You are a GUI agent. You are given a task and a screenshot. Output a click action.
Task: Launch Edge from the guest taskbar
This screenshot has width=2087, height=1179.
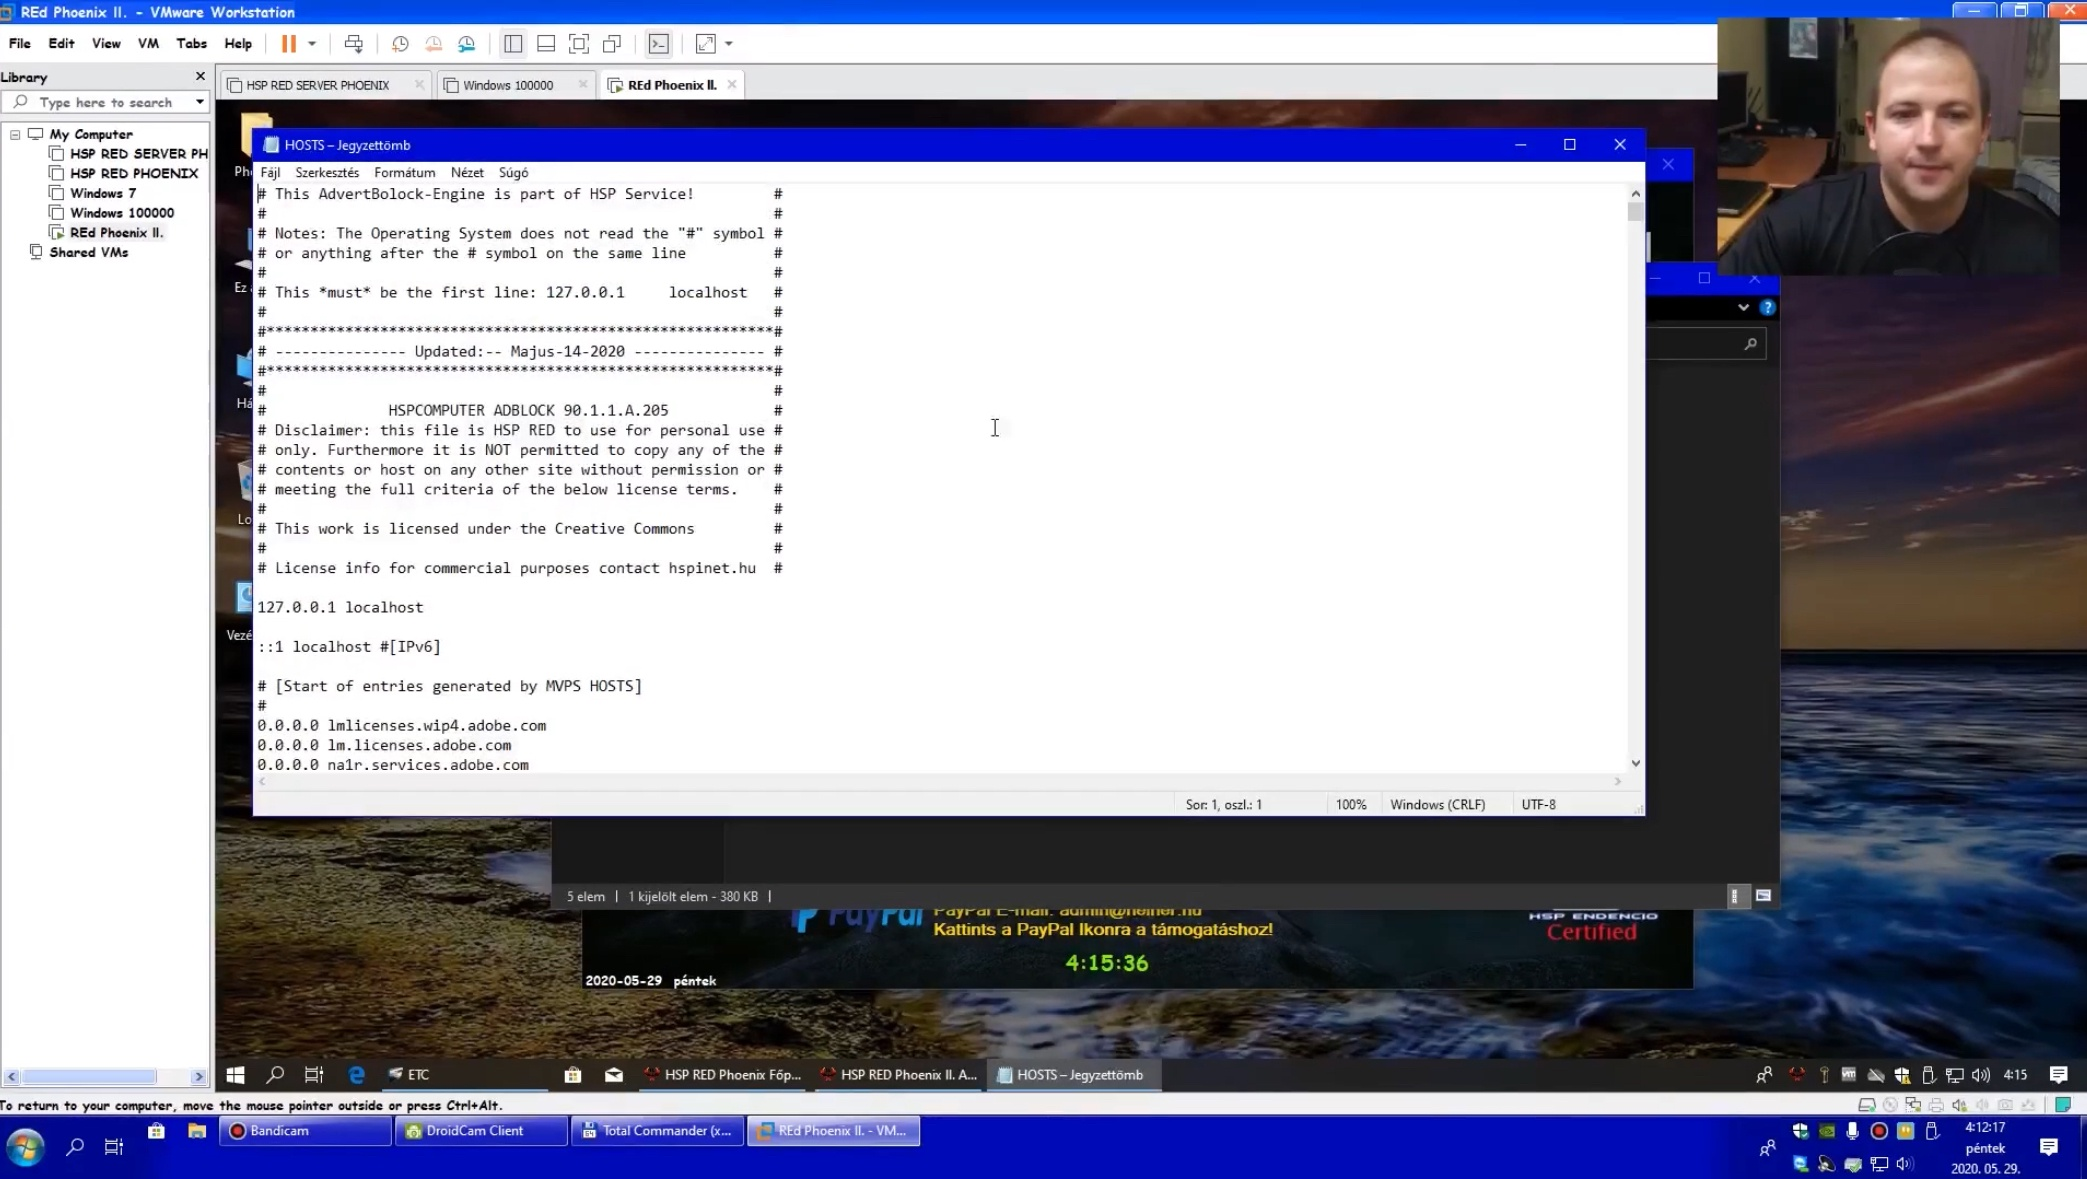[x=356, y=1074]
